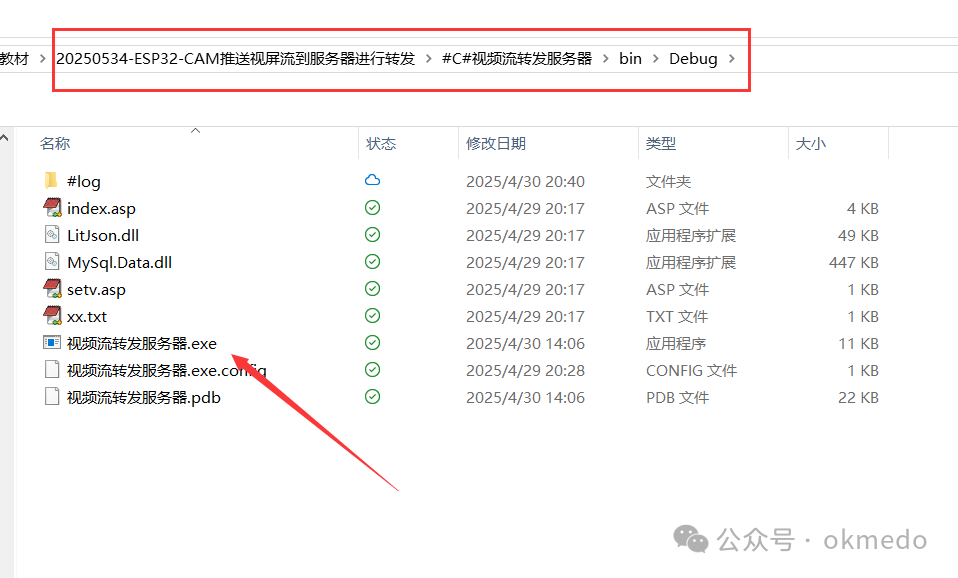Select the 视频流转发服务器.exe.config file name
This screenshot has height=578, width=958.
(166, 370)
